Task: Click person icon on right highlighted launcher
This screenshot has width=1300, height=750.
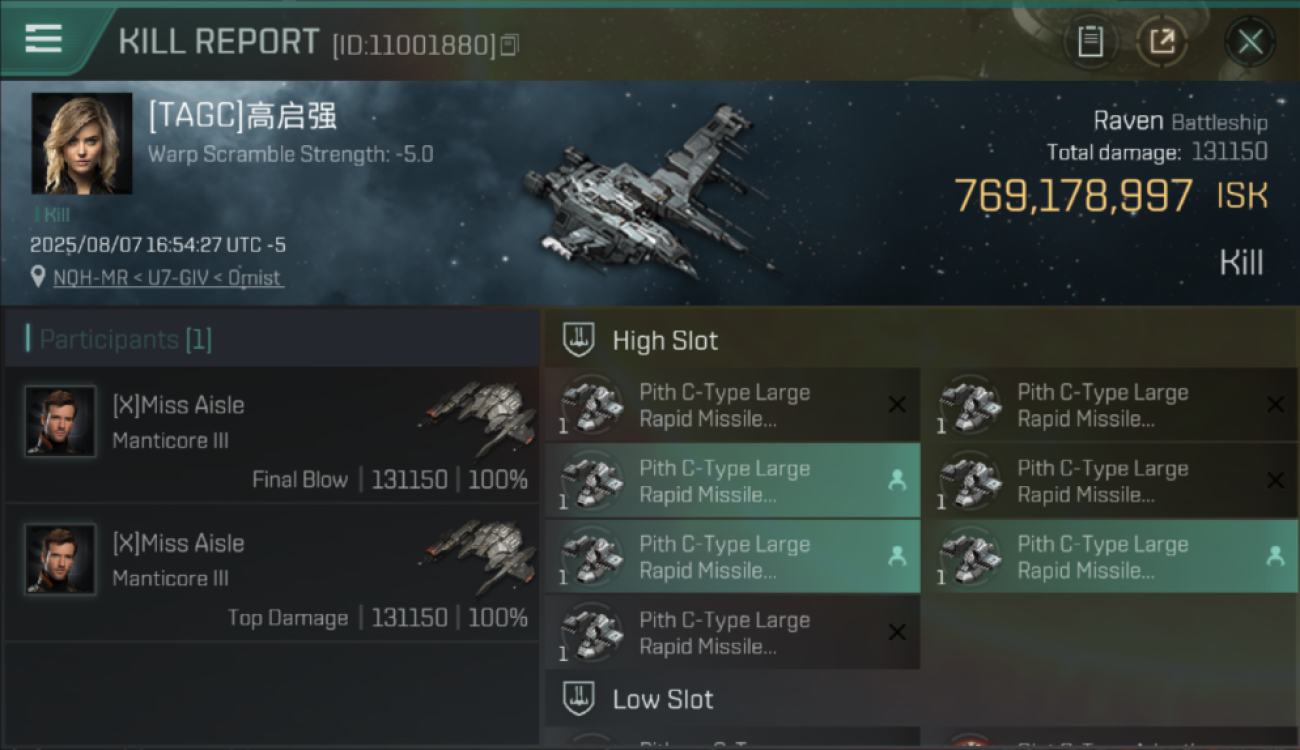Action: 1275,557
